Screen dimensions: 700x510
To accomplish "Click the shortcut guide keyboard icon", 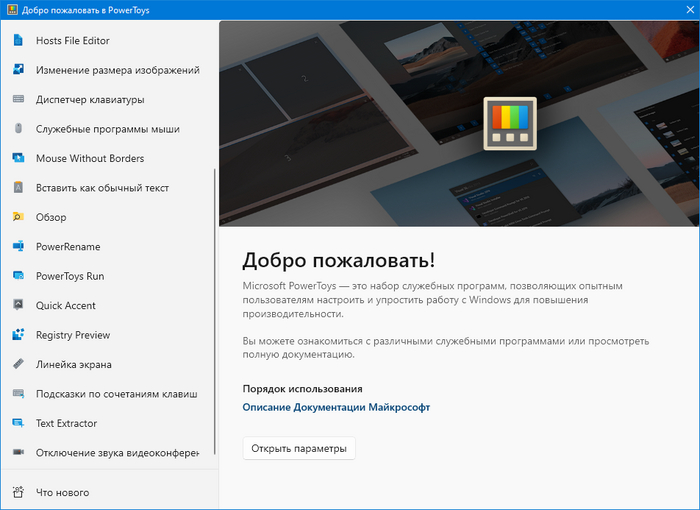I will click(x=18, y=393).
